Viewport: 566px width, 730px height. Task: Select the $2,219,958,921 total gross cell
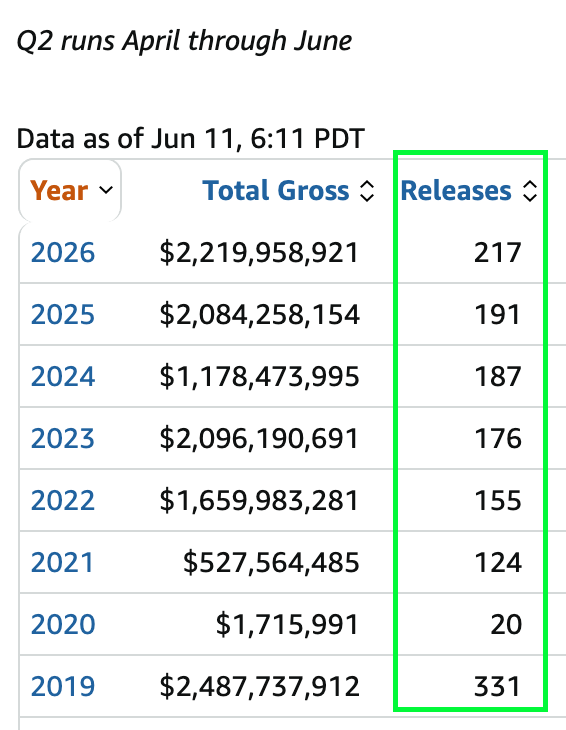point(259,253)
